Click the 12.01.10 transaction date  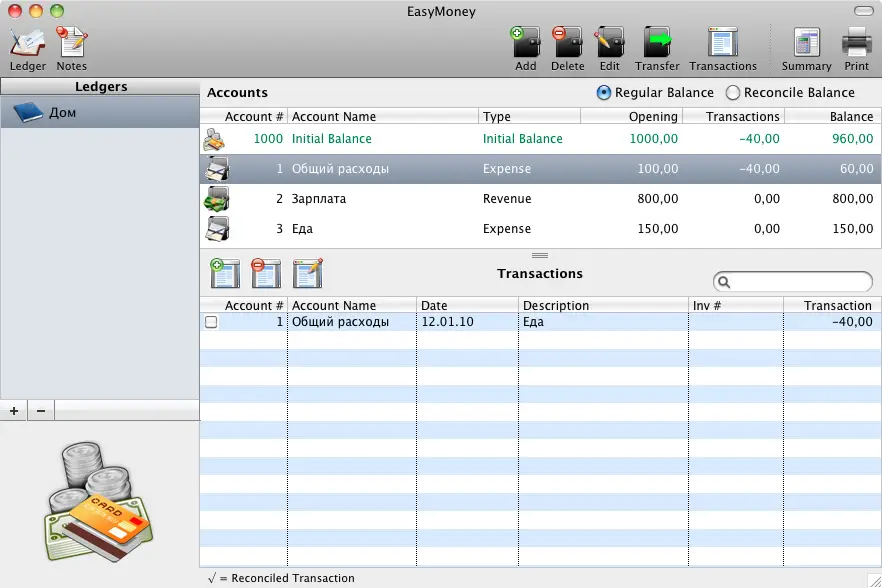click(447, 322)
